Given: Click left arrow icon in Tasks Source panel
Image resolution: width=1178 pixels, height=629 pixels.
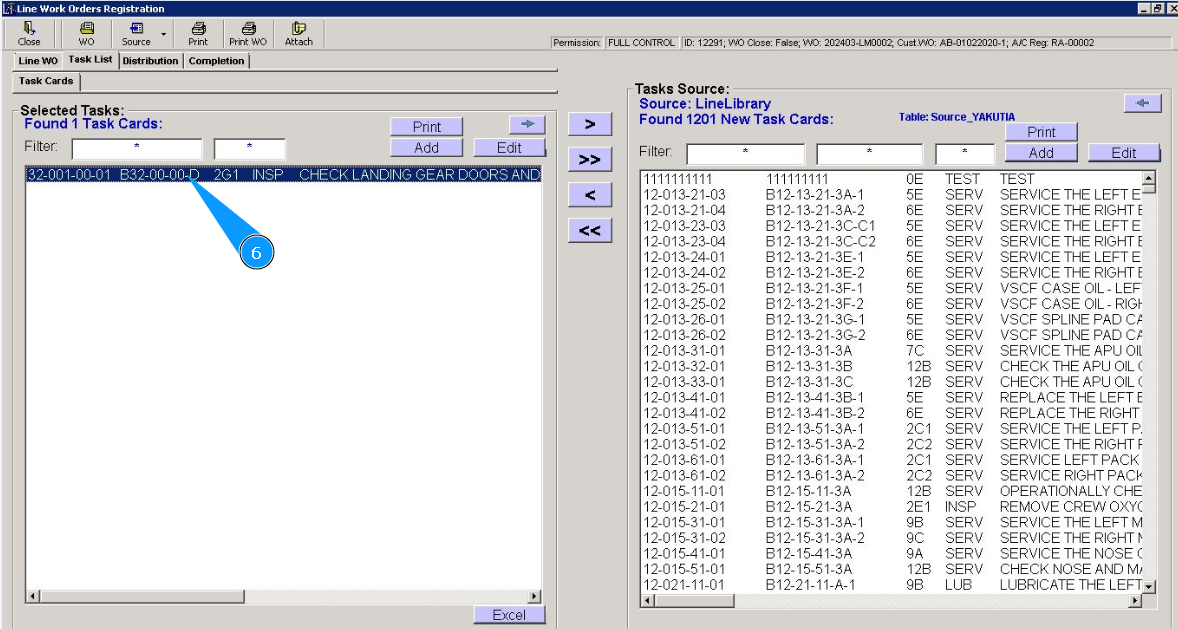Looking at the screenshot, I should pos(1143,103).
